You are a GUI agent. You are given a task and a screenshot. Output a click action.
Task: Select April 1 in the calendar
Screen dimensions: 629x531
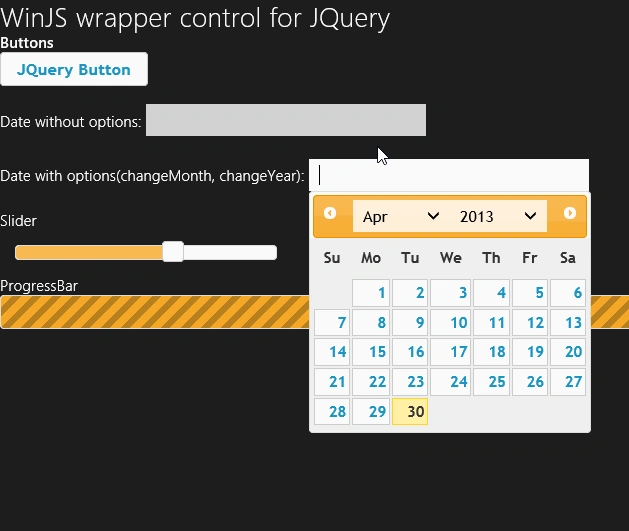point(371,293)
